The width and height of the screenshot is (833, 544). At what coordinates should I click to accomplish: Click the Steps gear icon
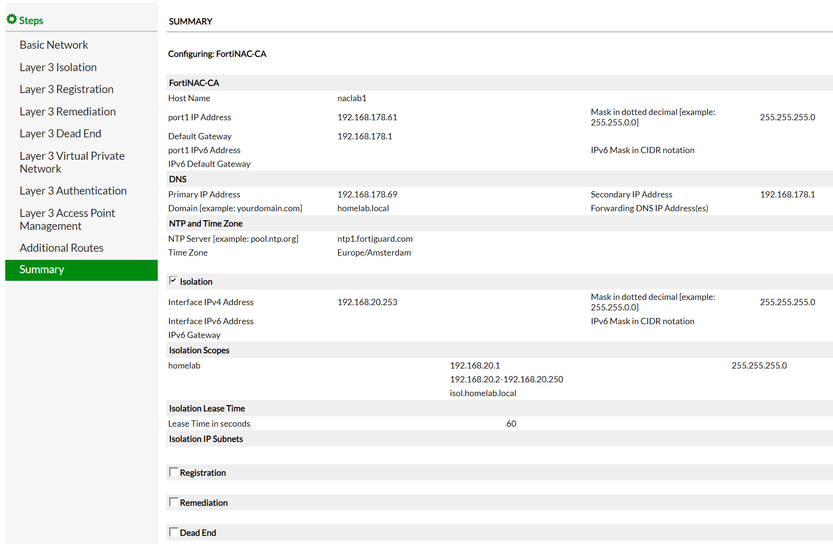[x=11, y=20]
